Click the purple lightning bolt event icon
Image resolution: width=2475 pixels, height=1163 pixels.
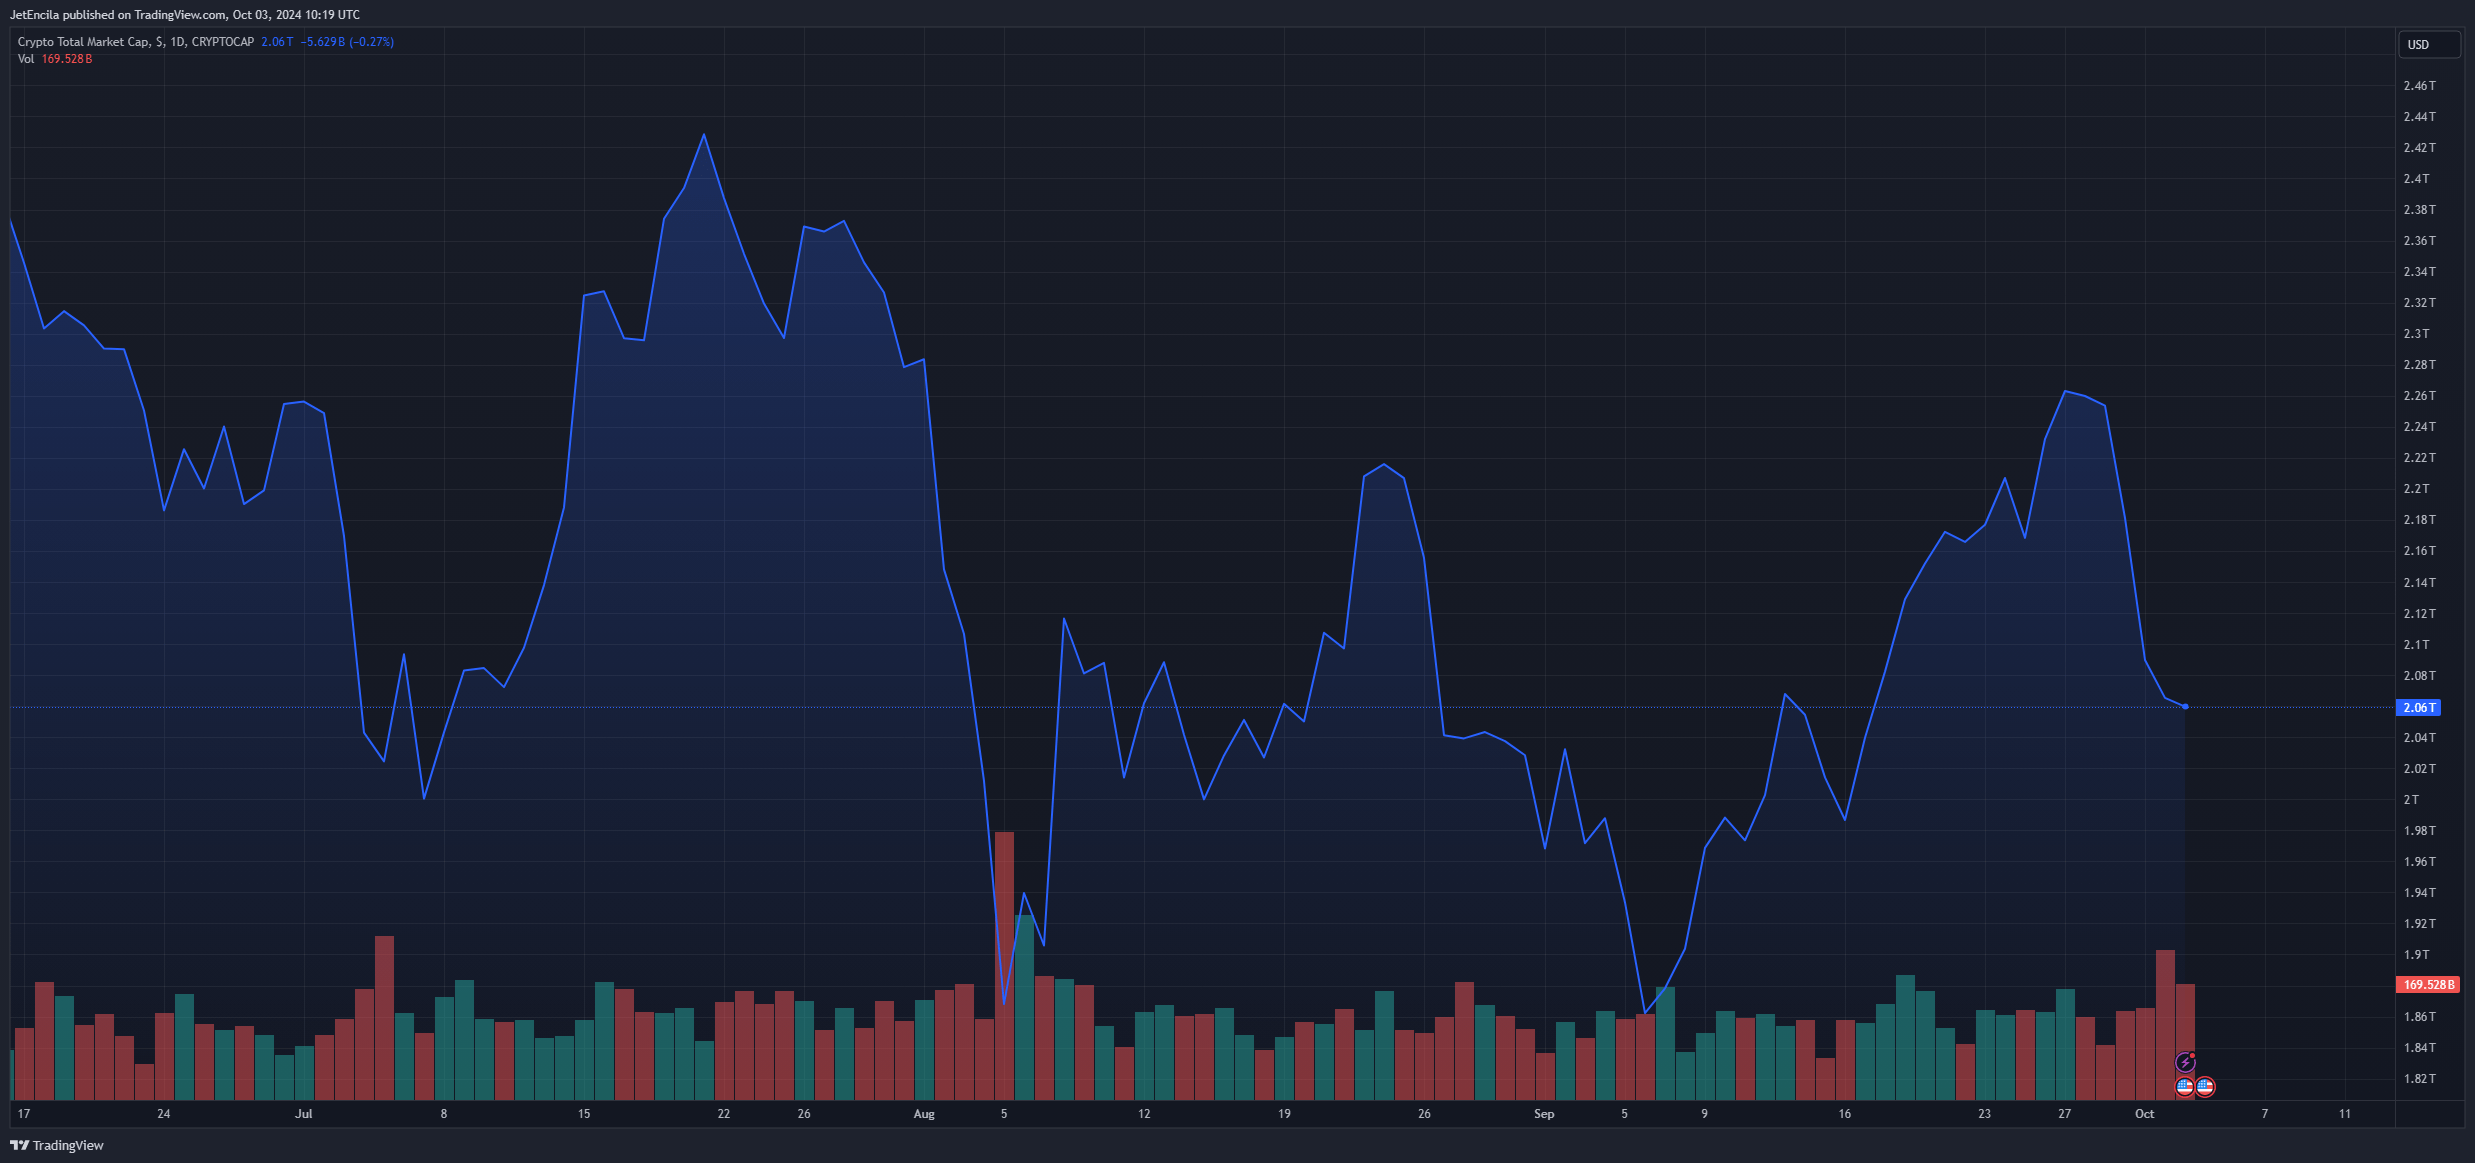coord(2185,1062)
